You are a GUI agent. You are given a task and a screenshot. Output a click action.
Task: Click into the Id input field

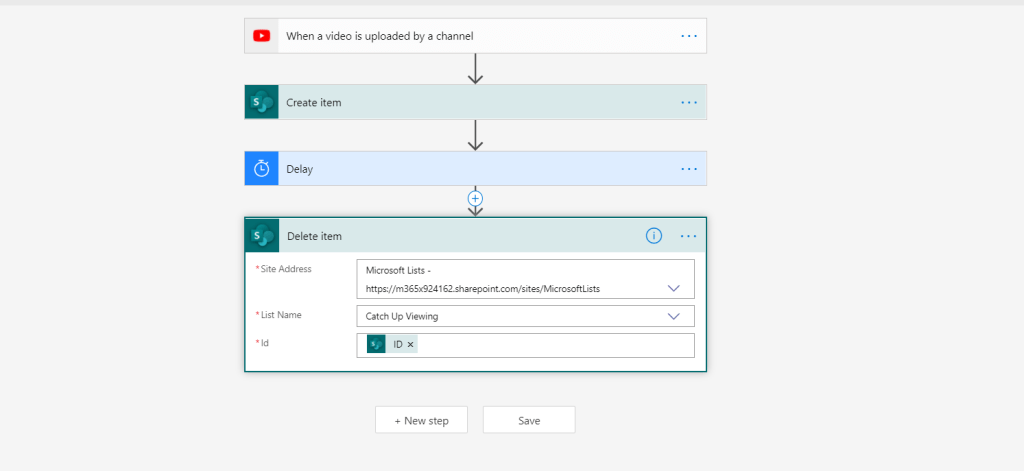coord(550,345)
